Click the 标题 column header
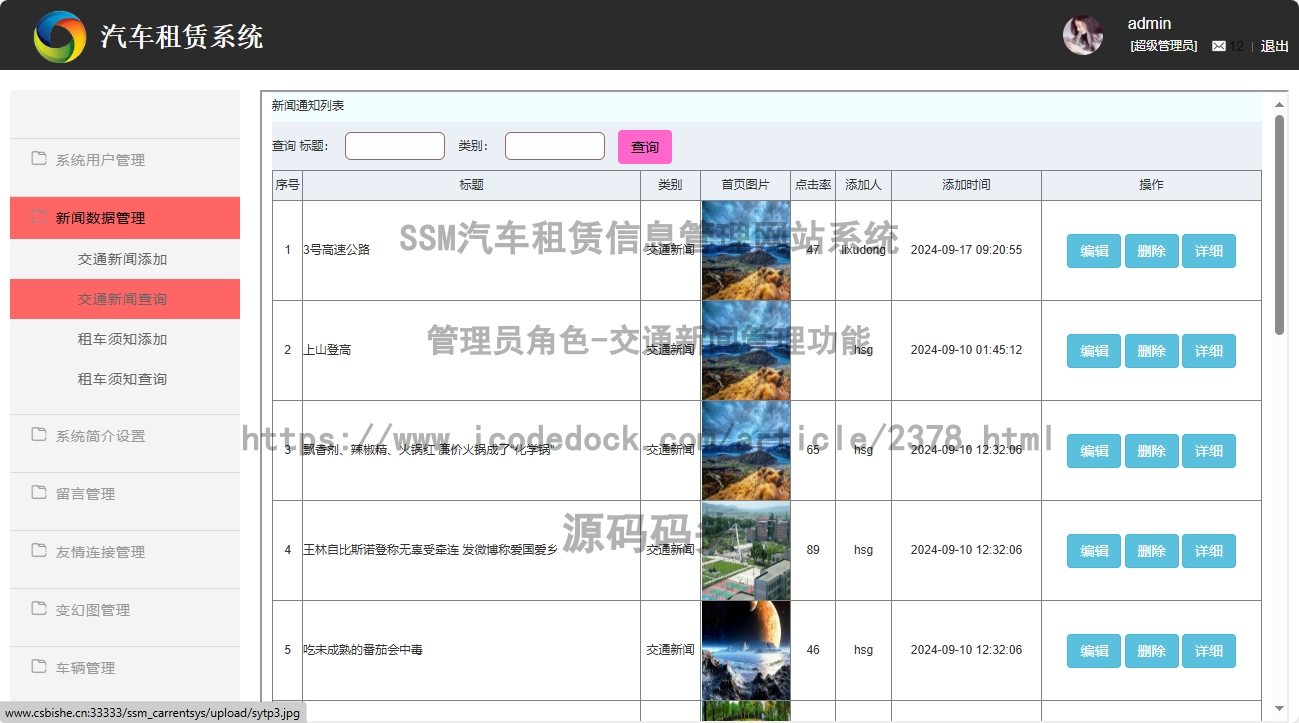 [x=472, y=185]
